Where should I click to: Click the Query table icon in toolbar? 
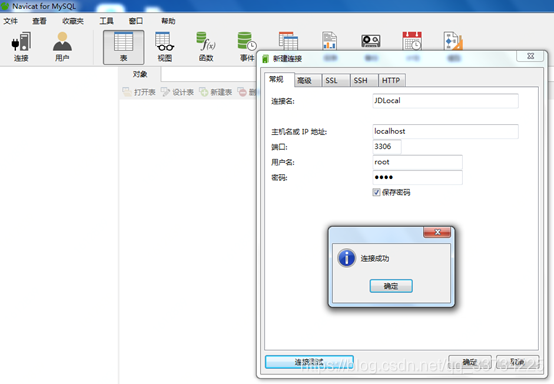click(x=288, y=41)
